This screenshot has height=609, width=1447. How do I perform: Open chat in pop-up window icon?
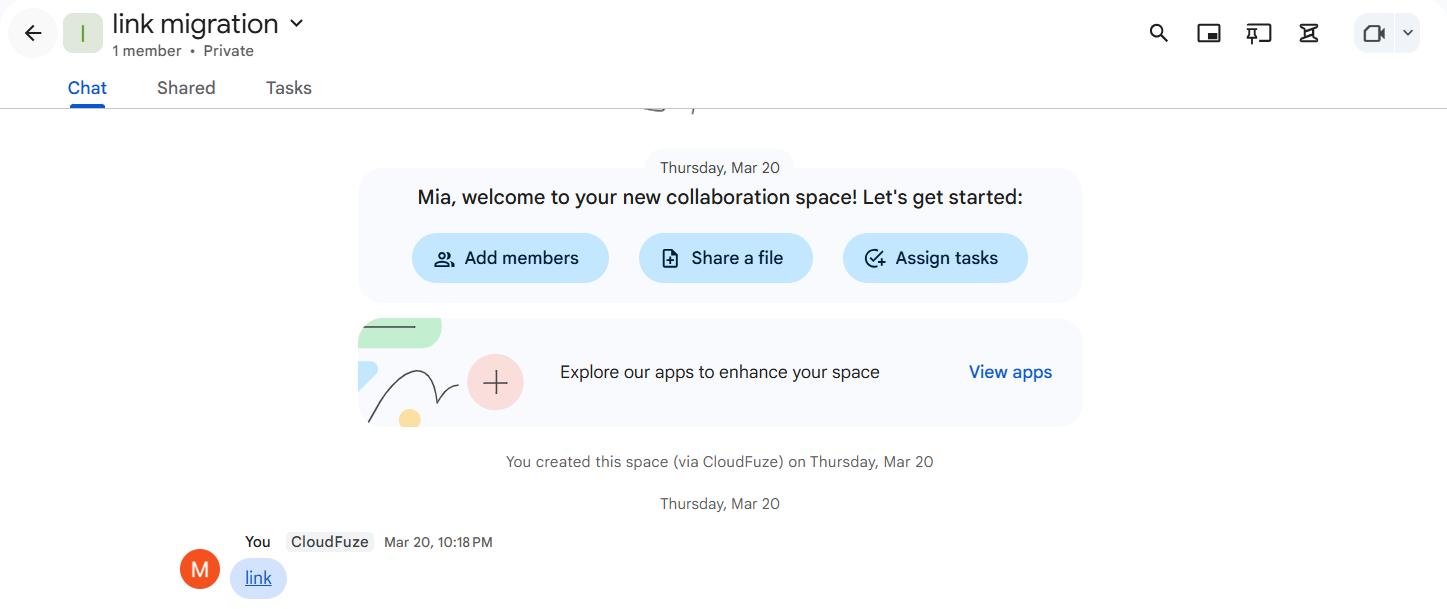[x=1209, y=33]
